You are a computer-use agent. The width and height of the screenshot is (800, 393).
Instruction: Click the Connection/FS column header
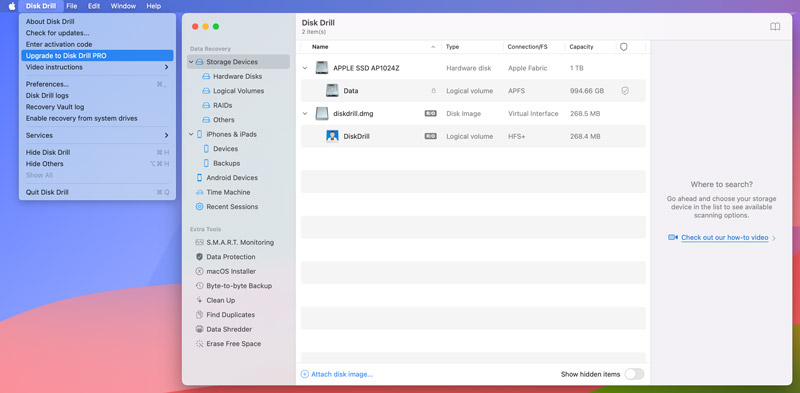point(528,47)
